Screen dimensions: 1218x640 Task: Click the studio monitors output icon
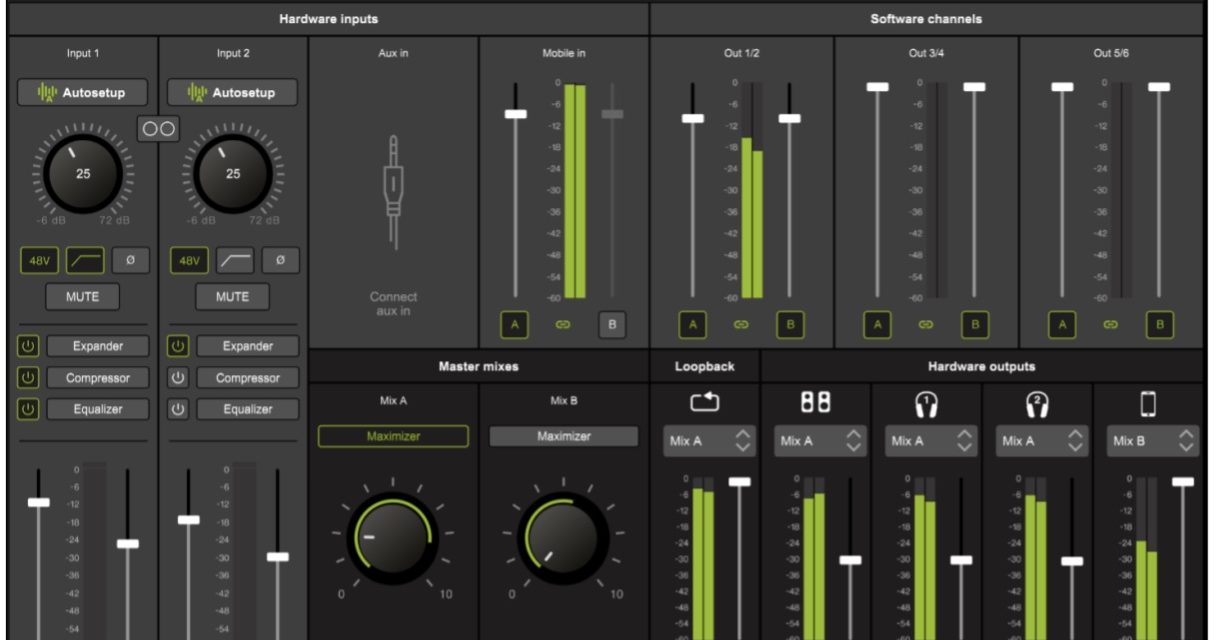coord(815,402)
